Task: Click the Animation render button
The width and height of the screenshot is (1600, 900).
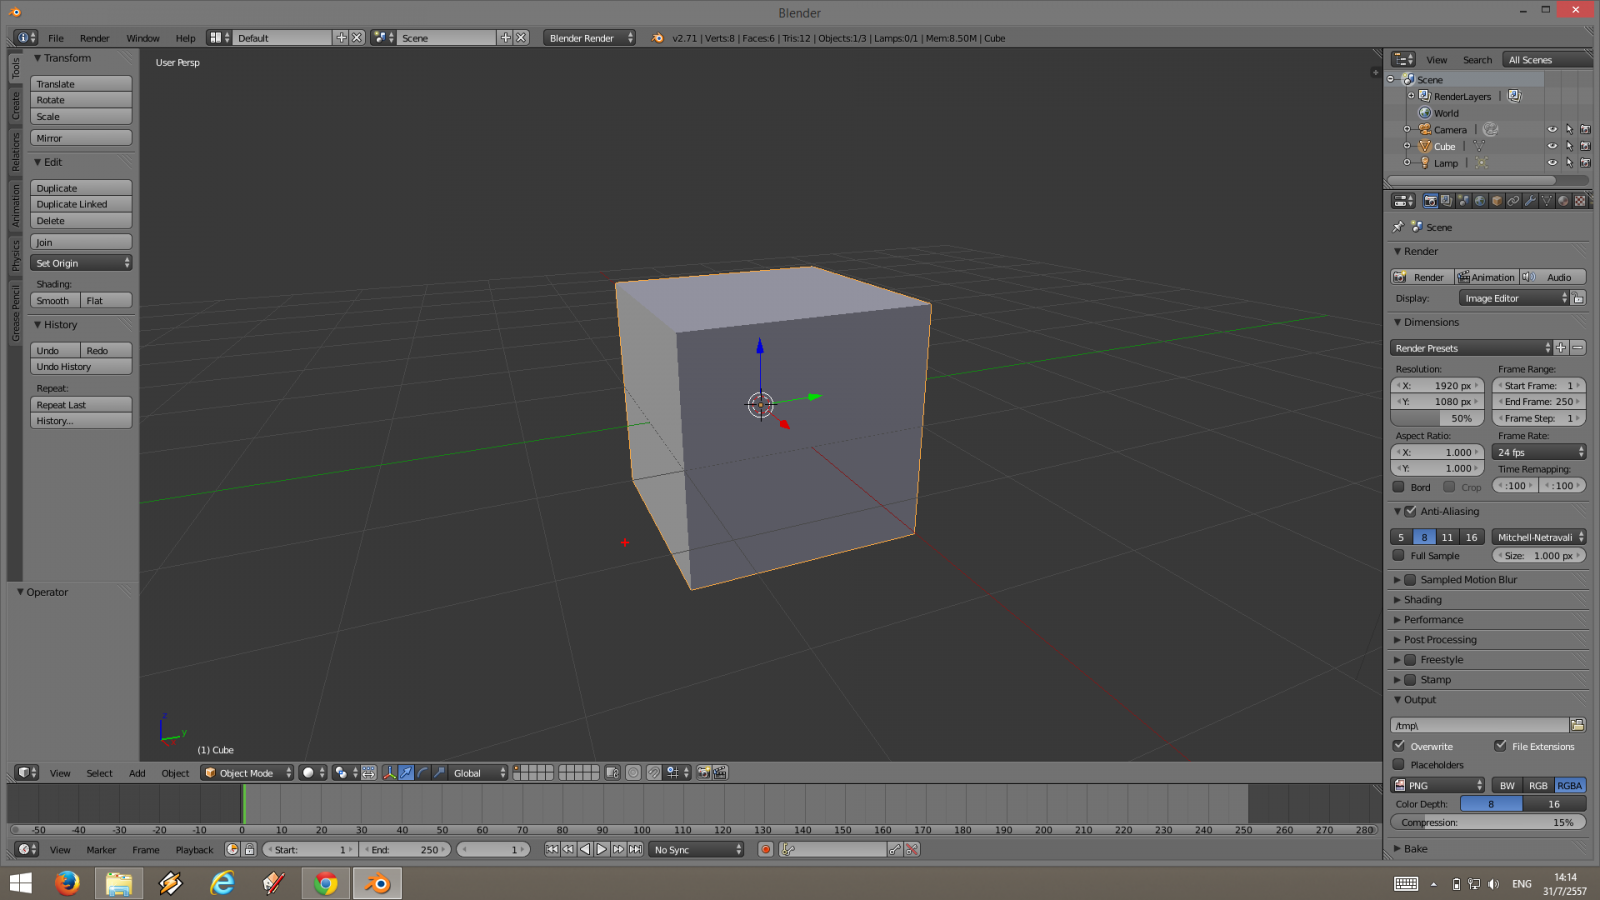Action: click(1486, 277)
